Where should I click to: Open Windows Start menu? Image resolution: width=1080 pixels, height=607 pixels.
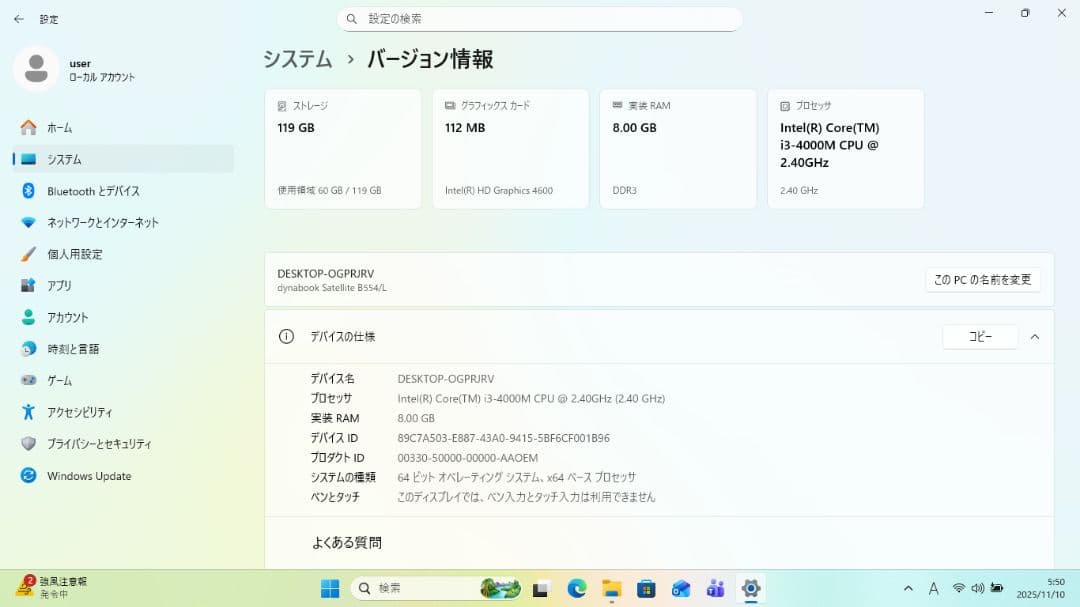pos(330,589)
